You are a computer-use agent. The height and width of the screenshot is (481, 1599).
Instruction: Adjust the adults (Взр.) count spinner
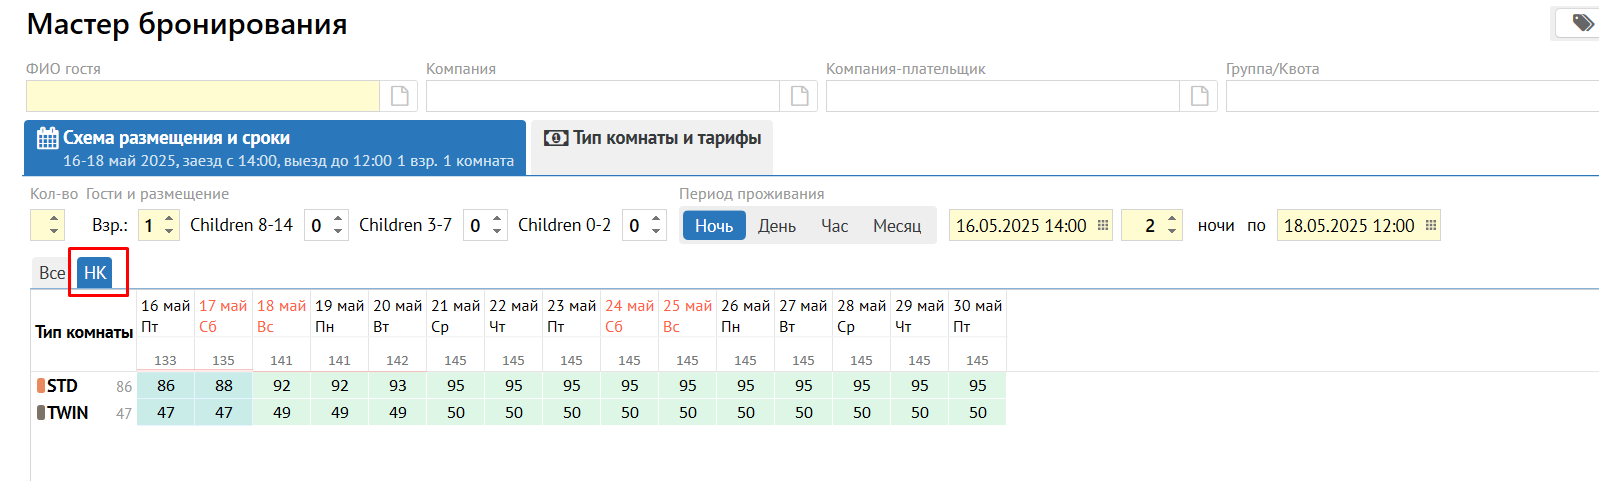click(x=169, y=225)
